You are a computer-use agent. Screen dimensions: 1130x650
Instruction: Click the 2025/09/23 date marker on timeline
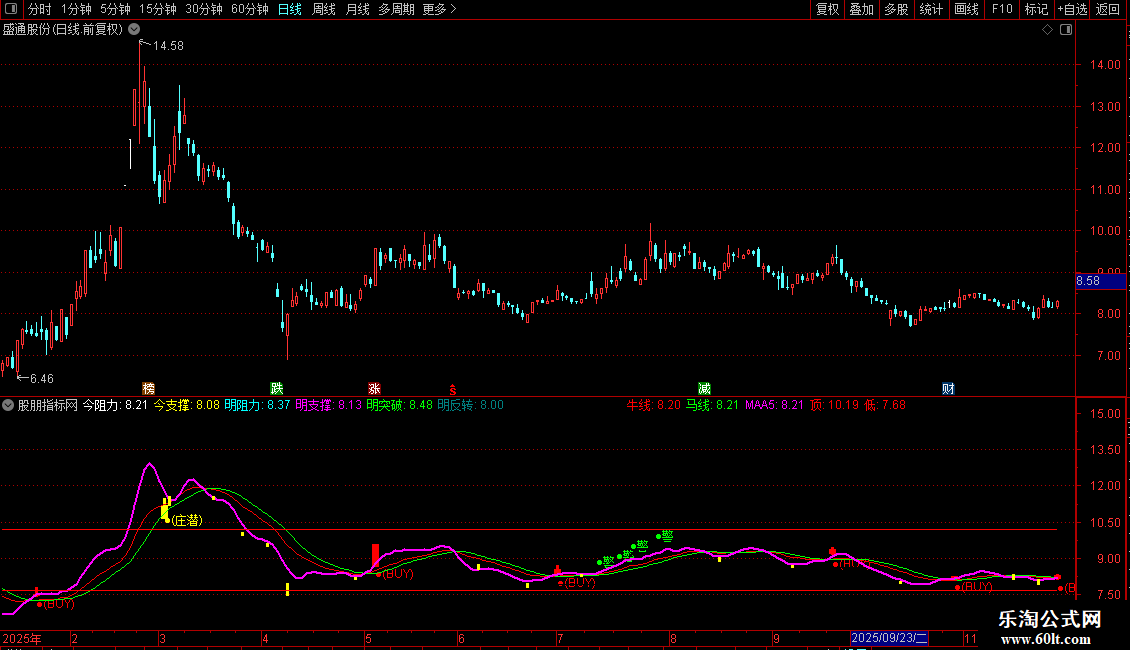click(x=889, y=638)
